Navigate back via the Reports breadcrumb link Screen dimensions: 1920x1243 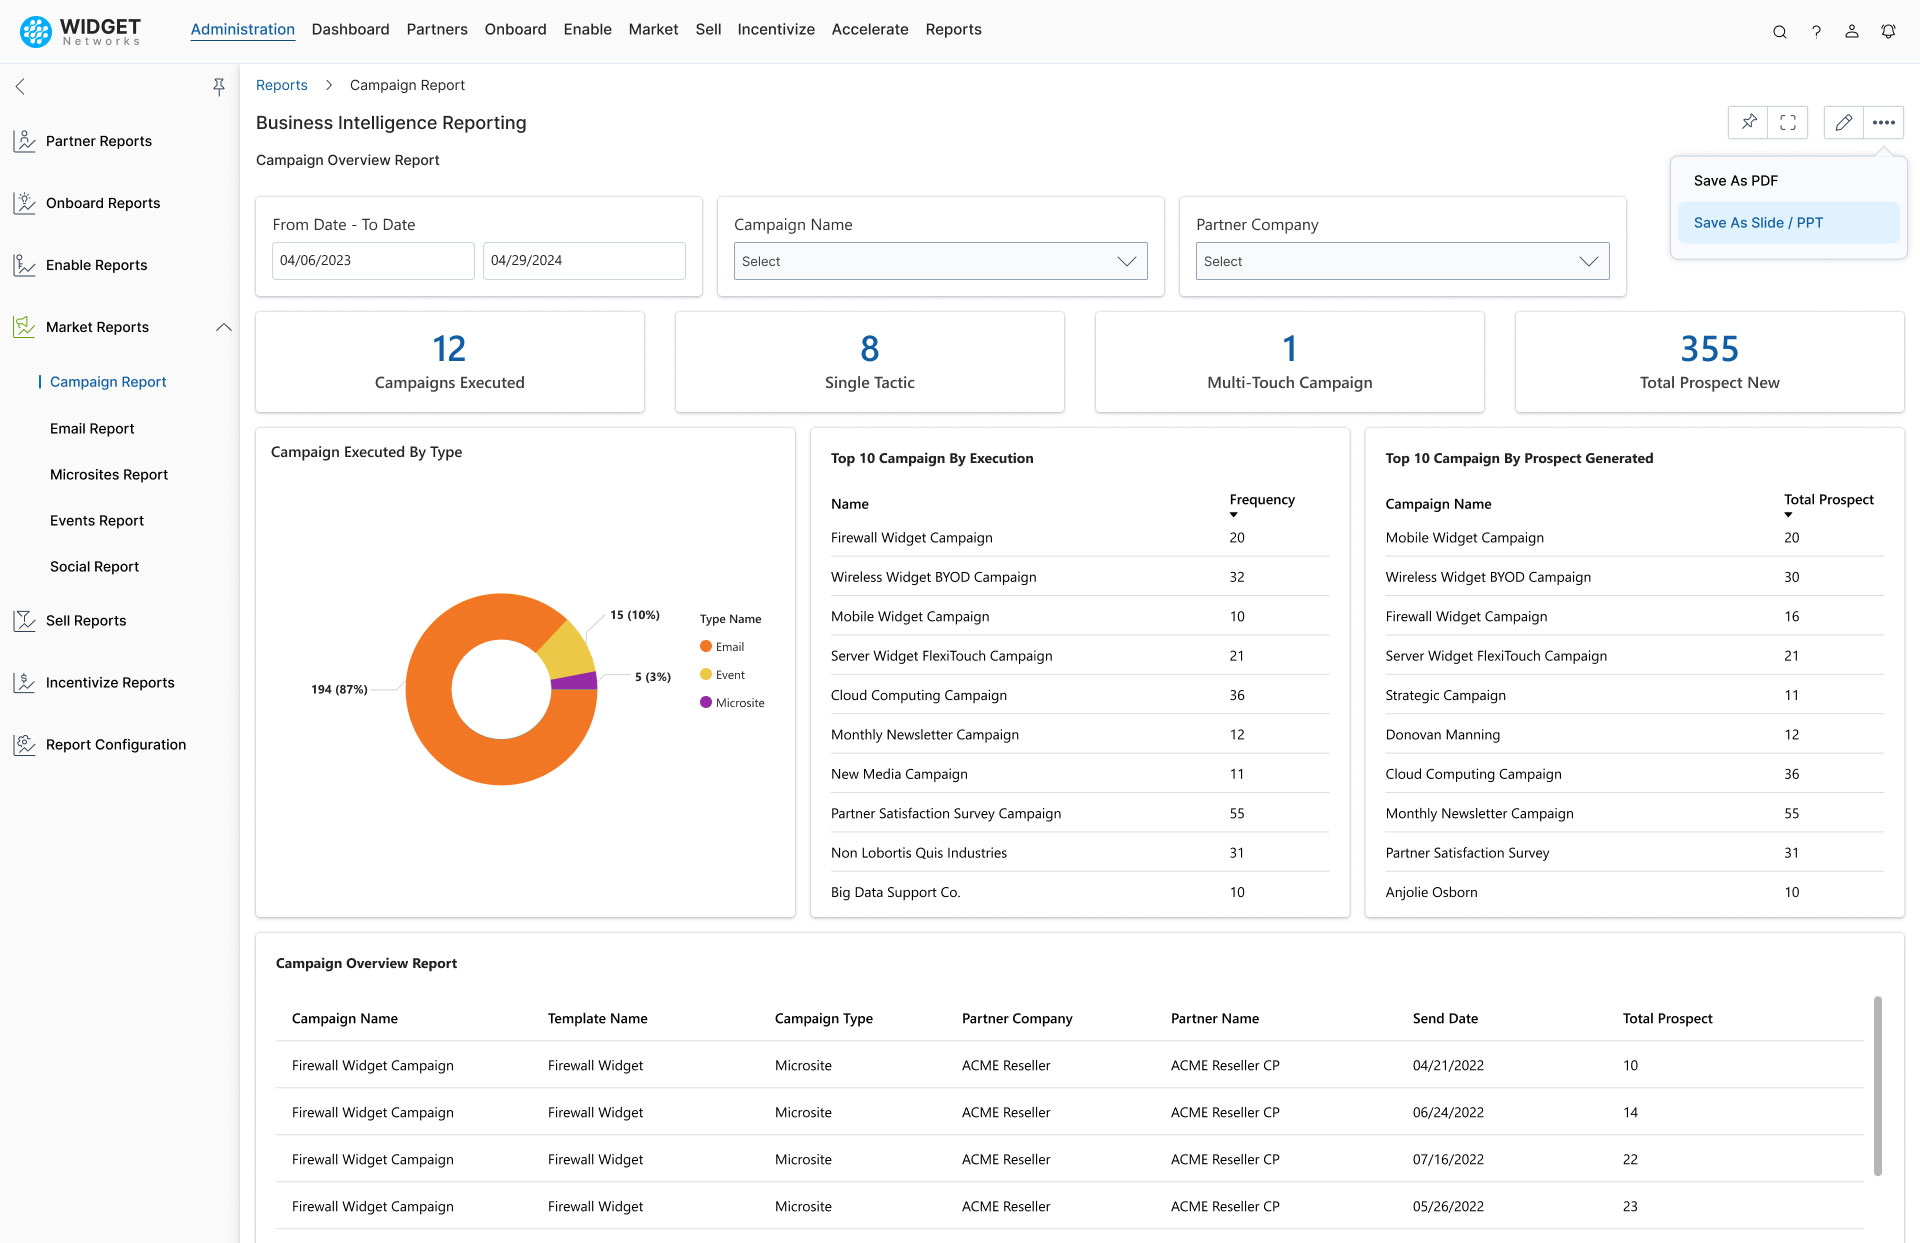click(x=281, y=85)
